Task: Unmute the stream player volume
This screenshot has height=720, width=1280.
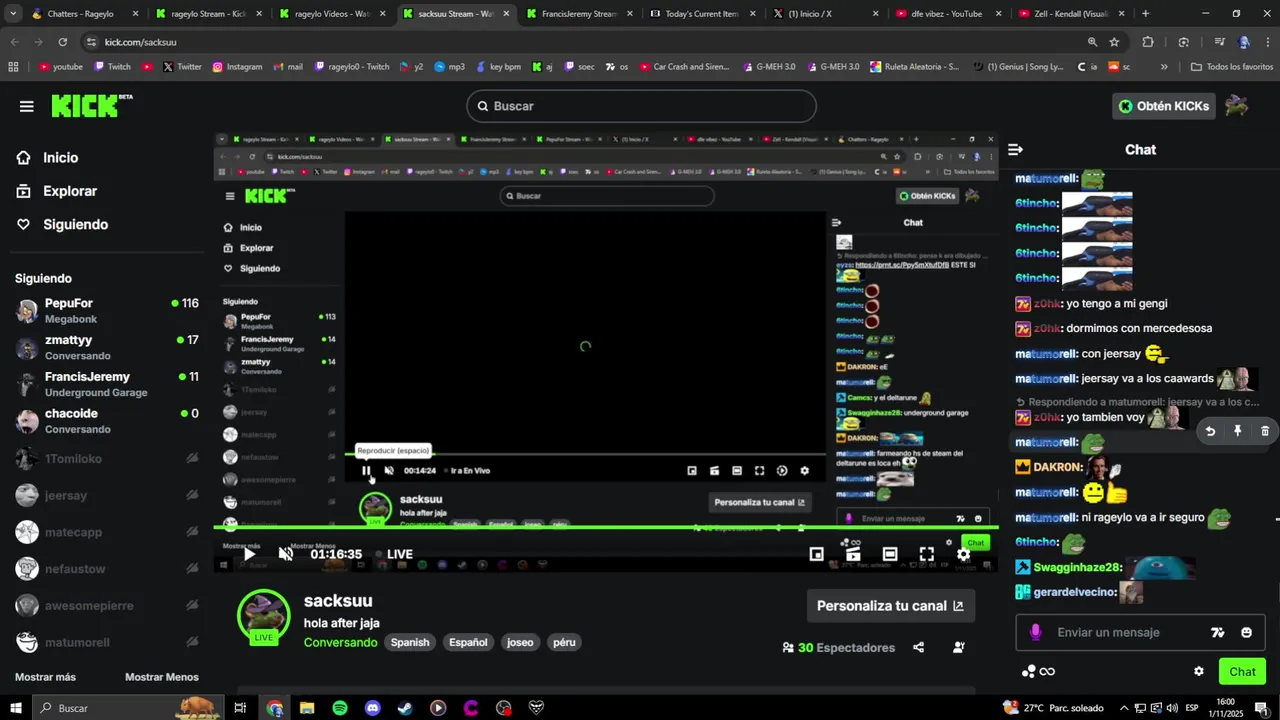Action: tap(285, 554)
